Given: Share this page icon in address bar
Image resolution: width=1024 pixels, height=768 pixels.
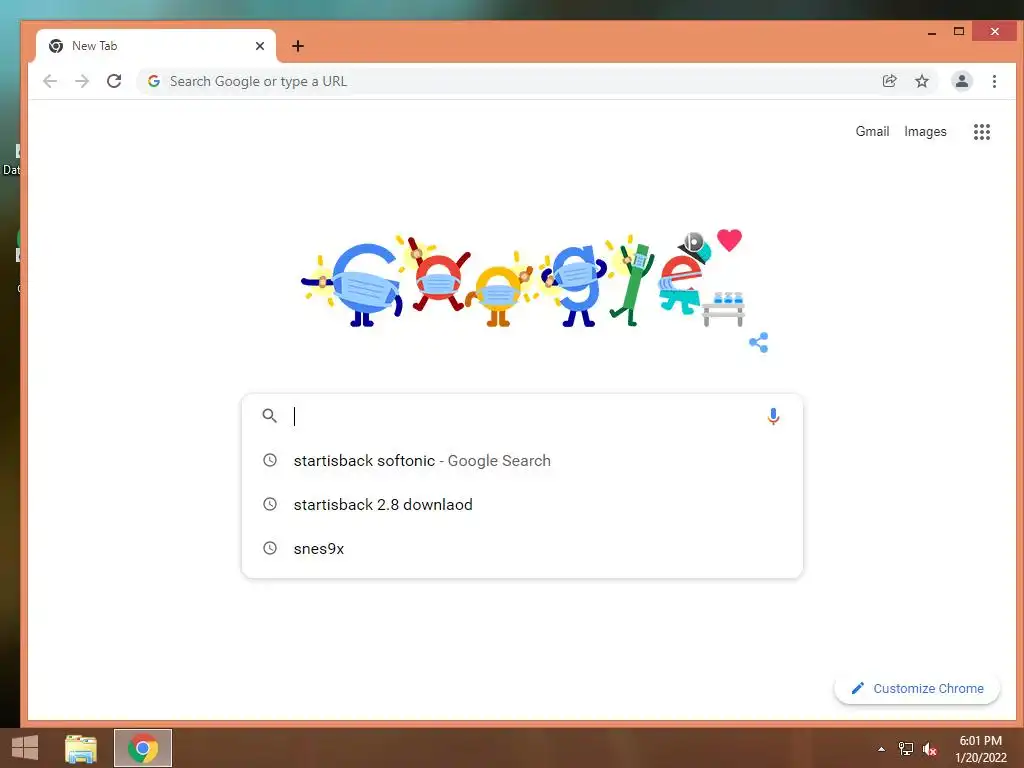Looking at the screenshot, I should pos(889,81).
